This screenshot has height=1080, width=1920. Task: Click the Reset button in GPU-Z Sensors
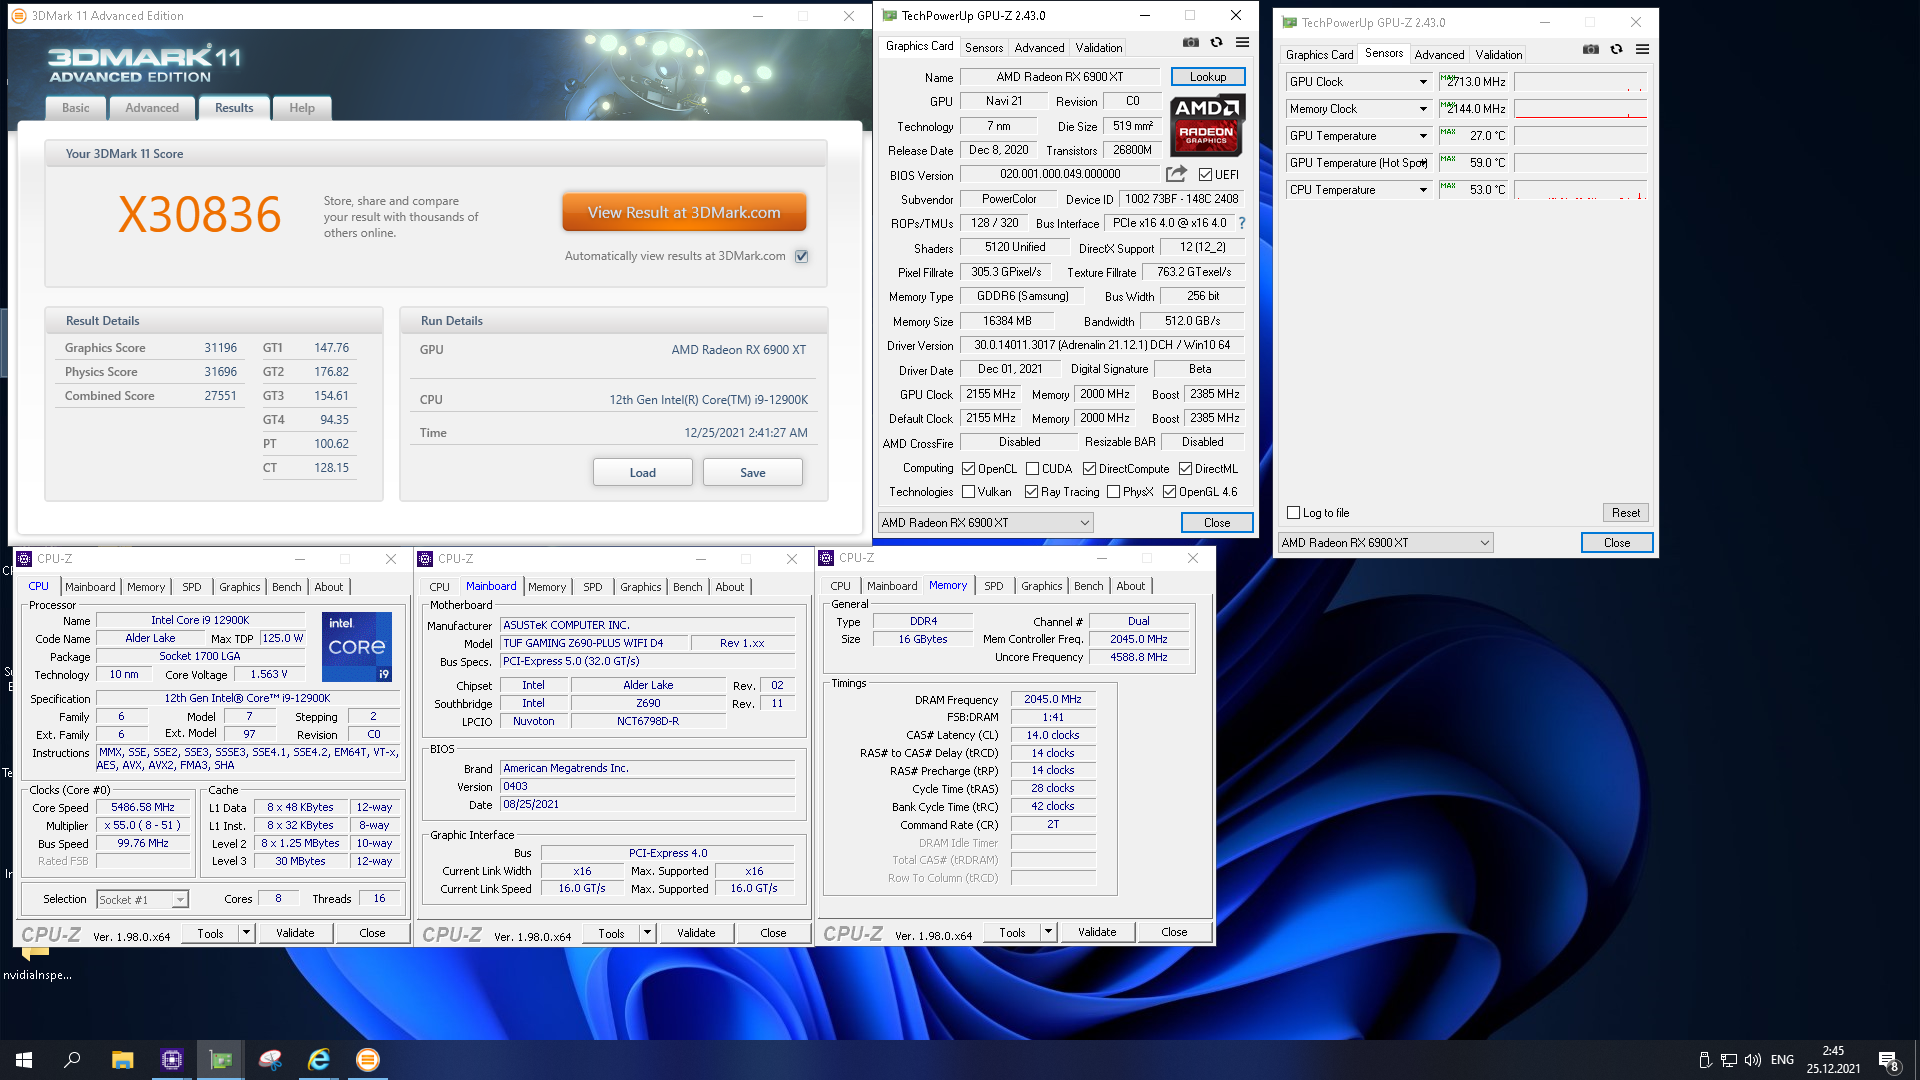coord(1626,513)
